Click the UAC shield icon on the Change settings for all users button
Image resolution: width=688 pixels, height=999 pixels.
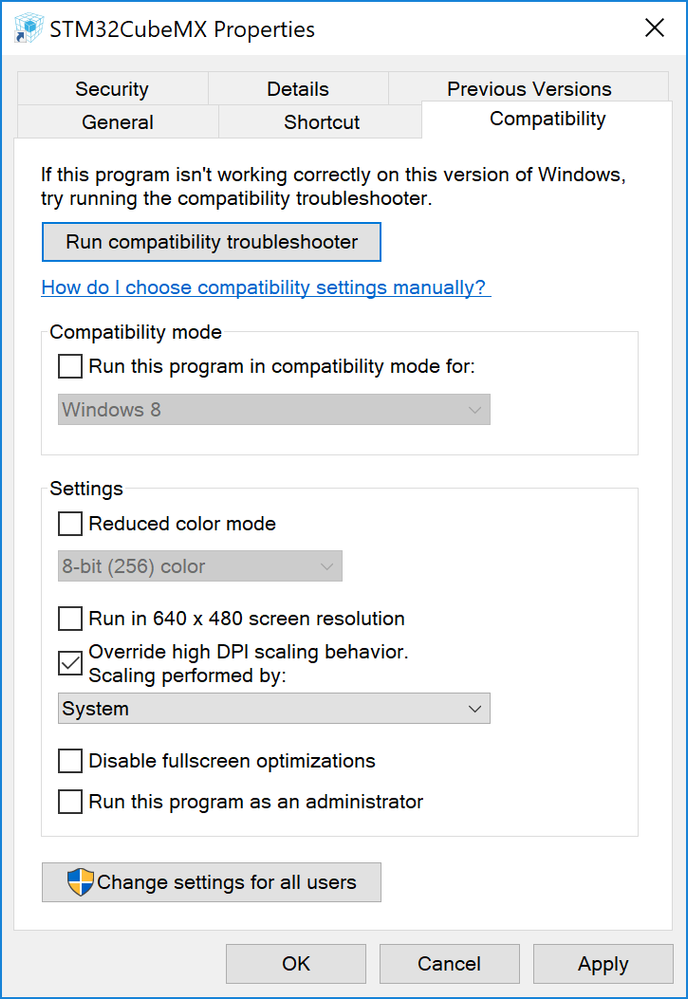(x=80, y=882)
